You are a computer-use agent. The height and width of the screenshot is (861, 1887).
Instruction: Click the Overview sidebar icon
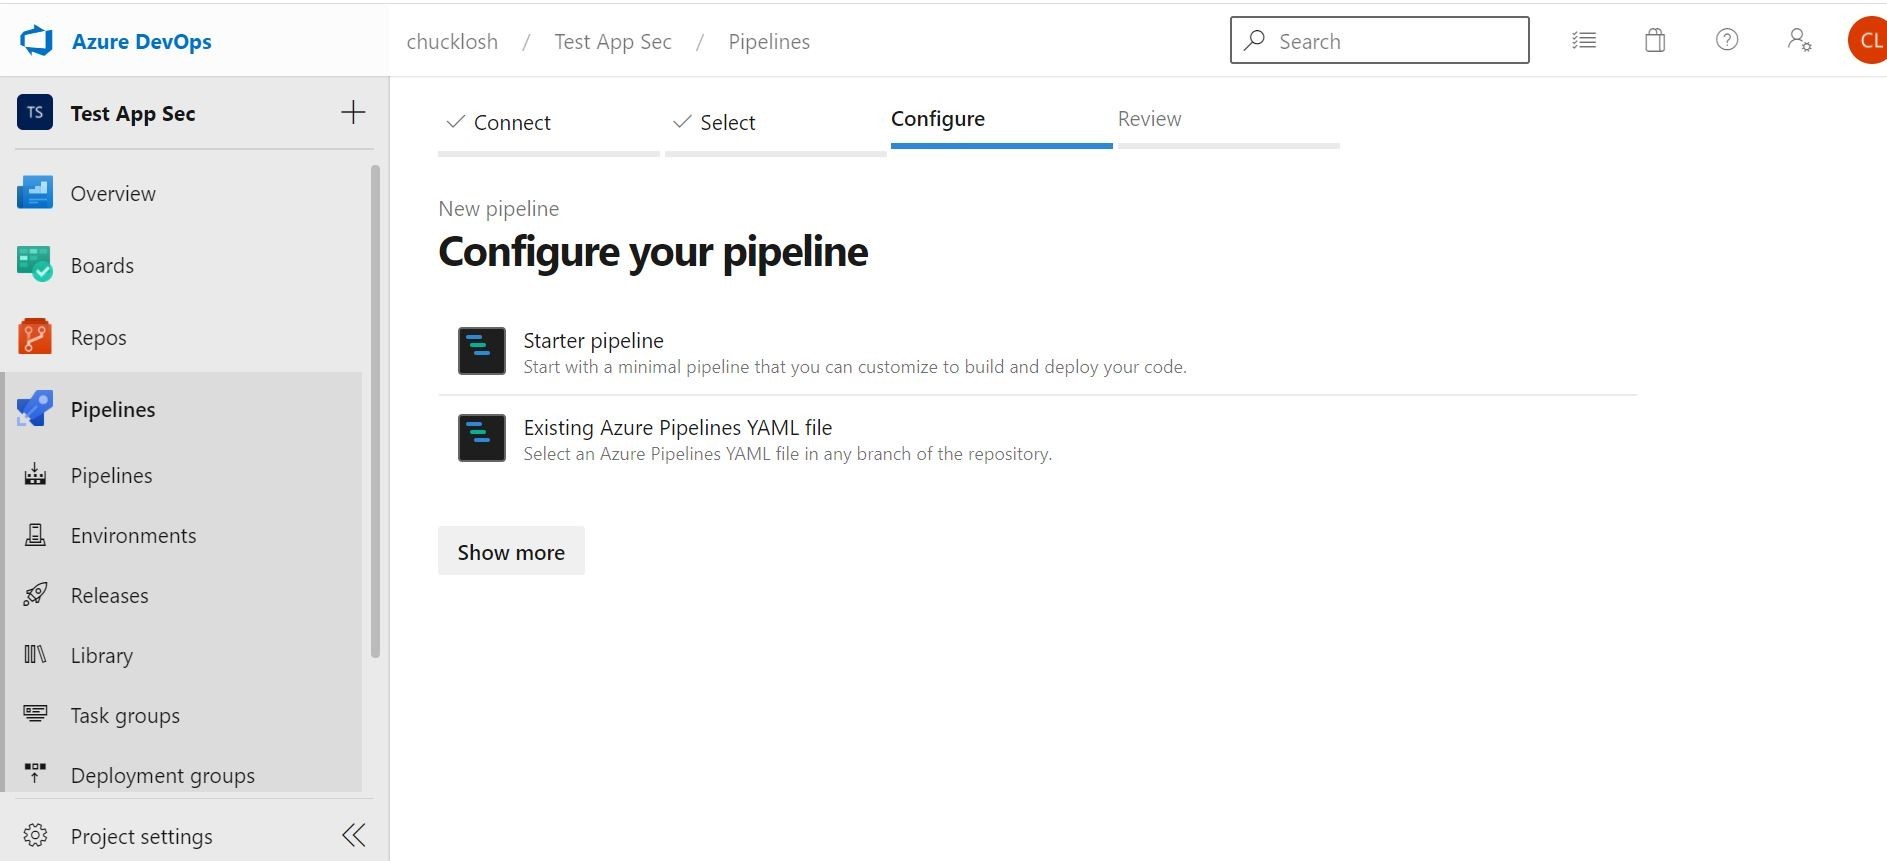point(35,193)
